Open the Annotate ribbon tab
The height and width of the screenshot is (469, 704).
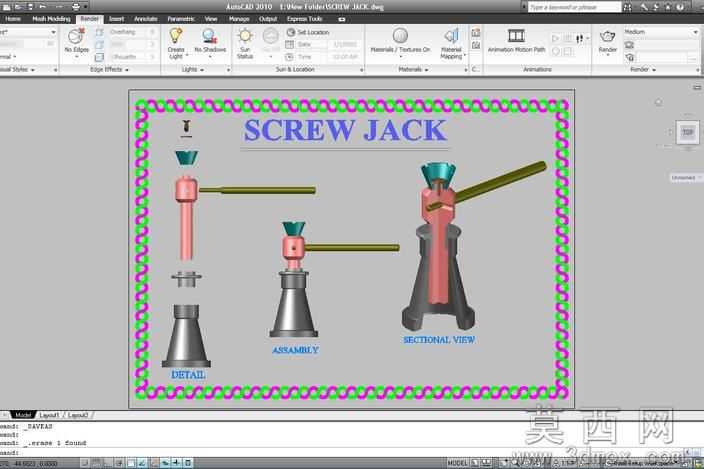point(145,19)
